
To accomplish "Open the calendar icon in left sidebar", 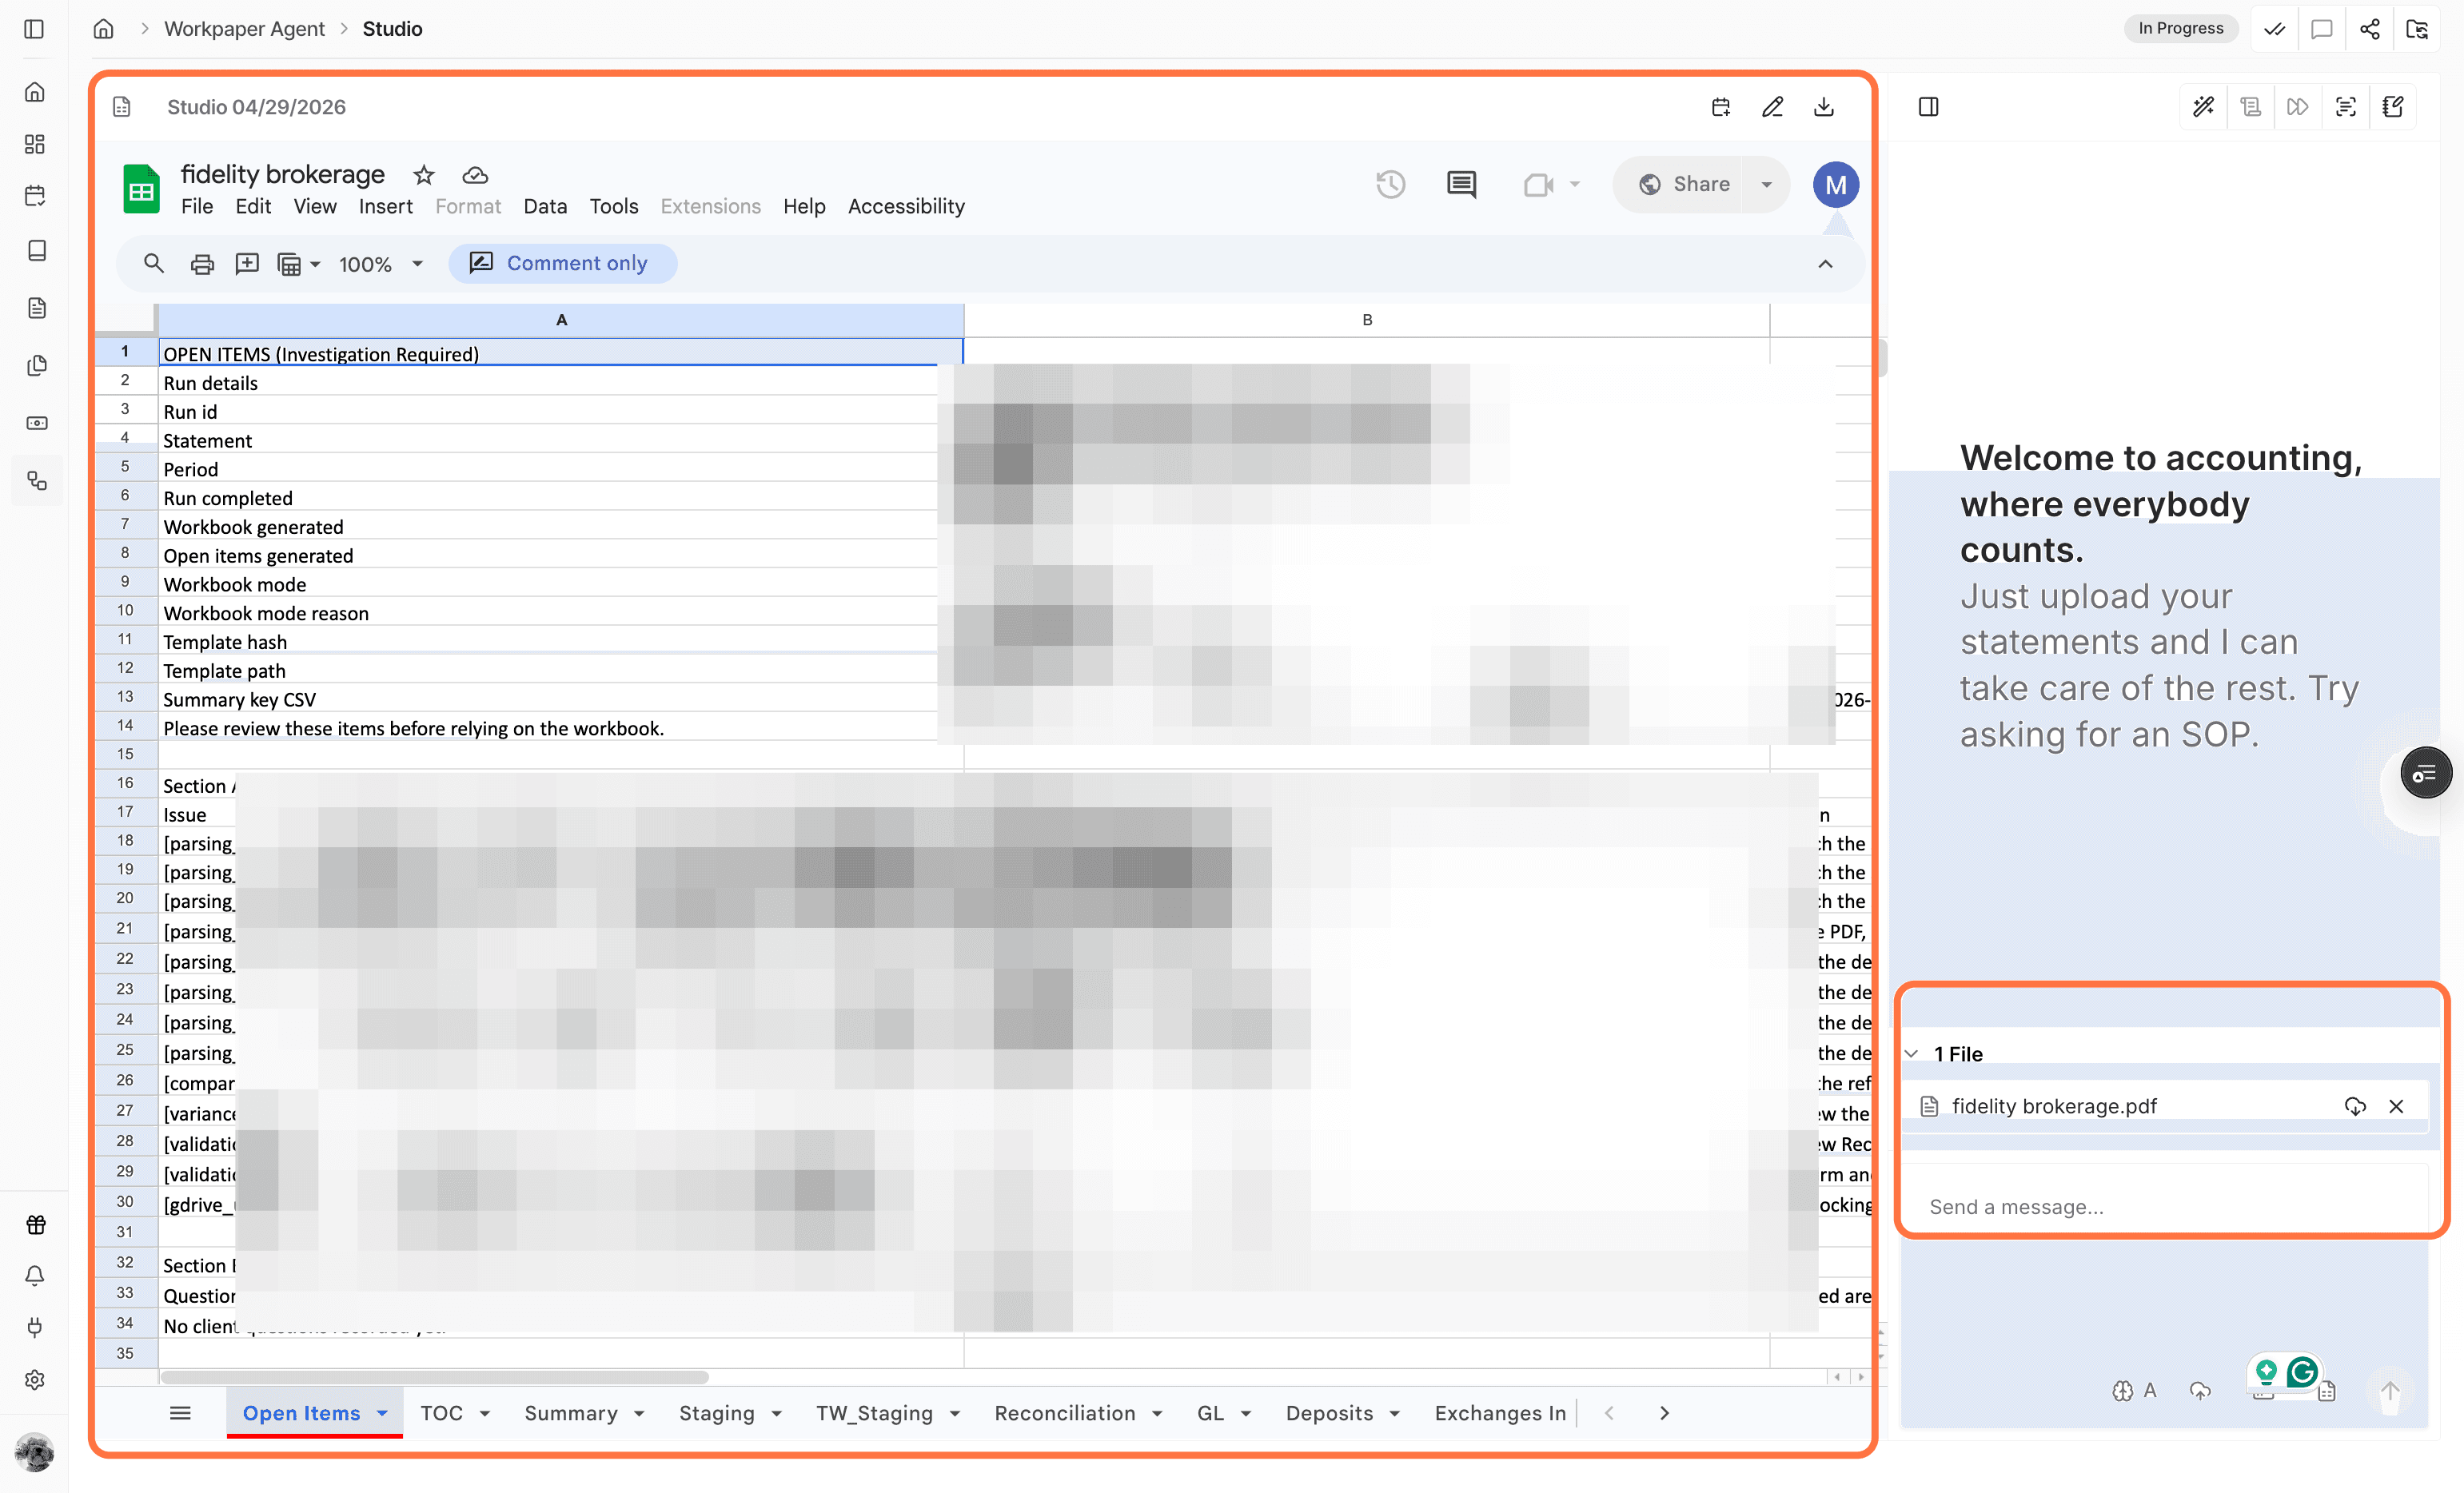I will (35, 195).
